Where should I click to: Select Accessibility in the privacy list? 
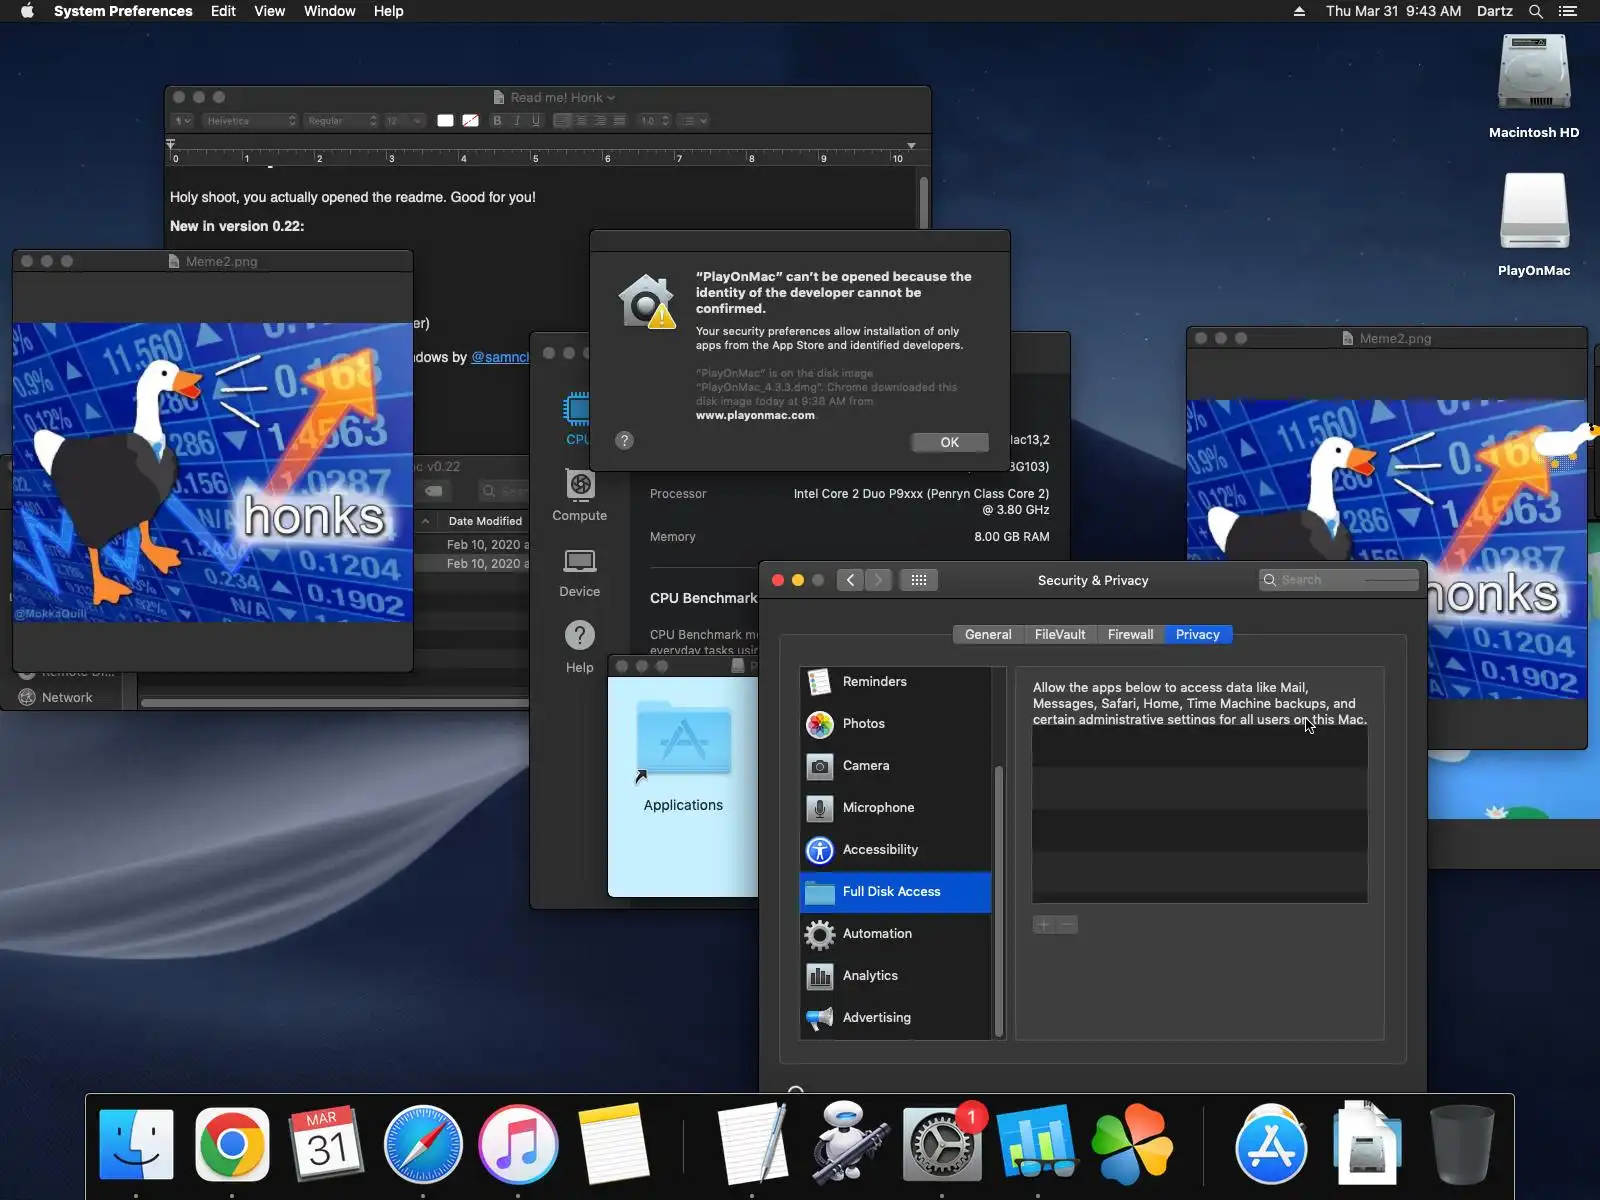896,849
